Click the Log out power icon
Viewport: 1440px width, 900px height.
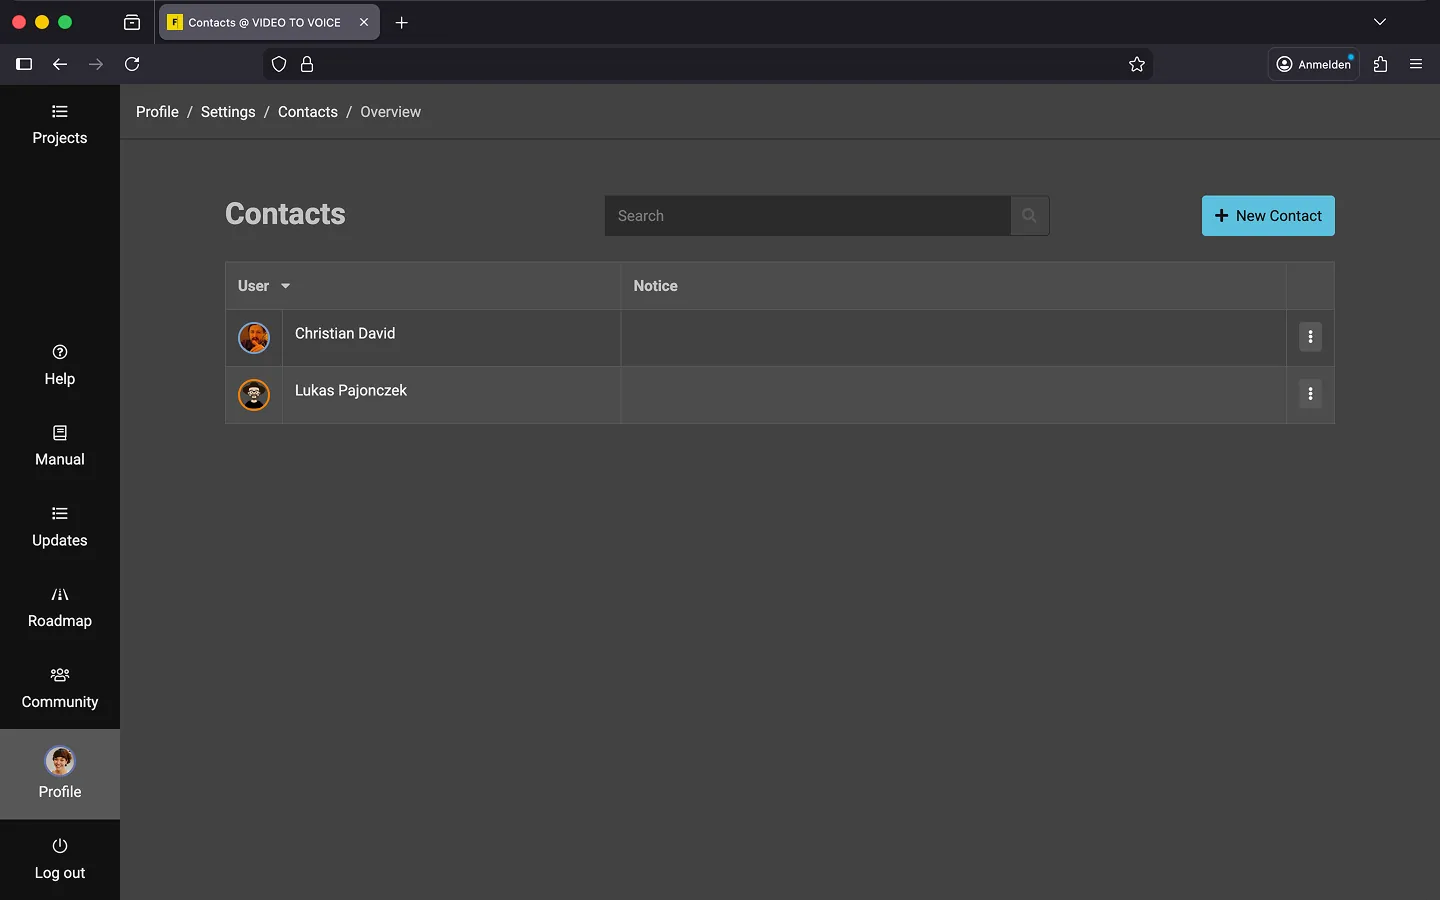pos(60,846)
